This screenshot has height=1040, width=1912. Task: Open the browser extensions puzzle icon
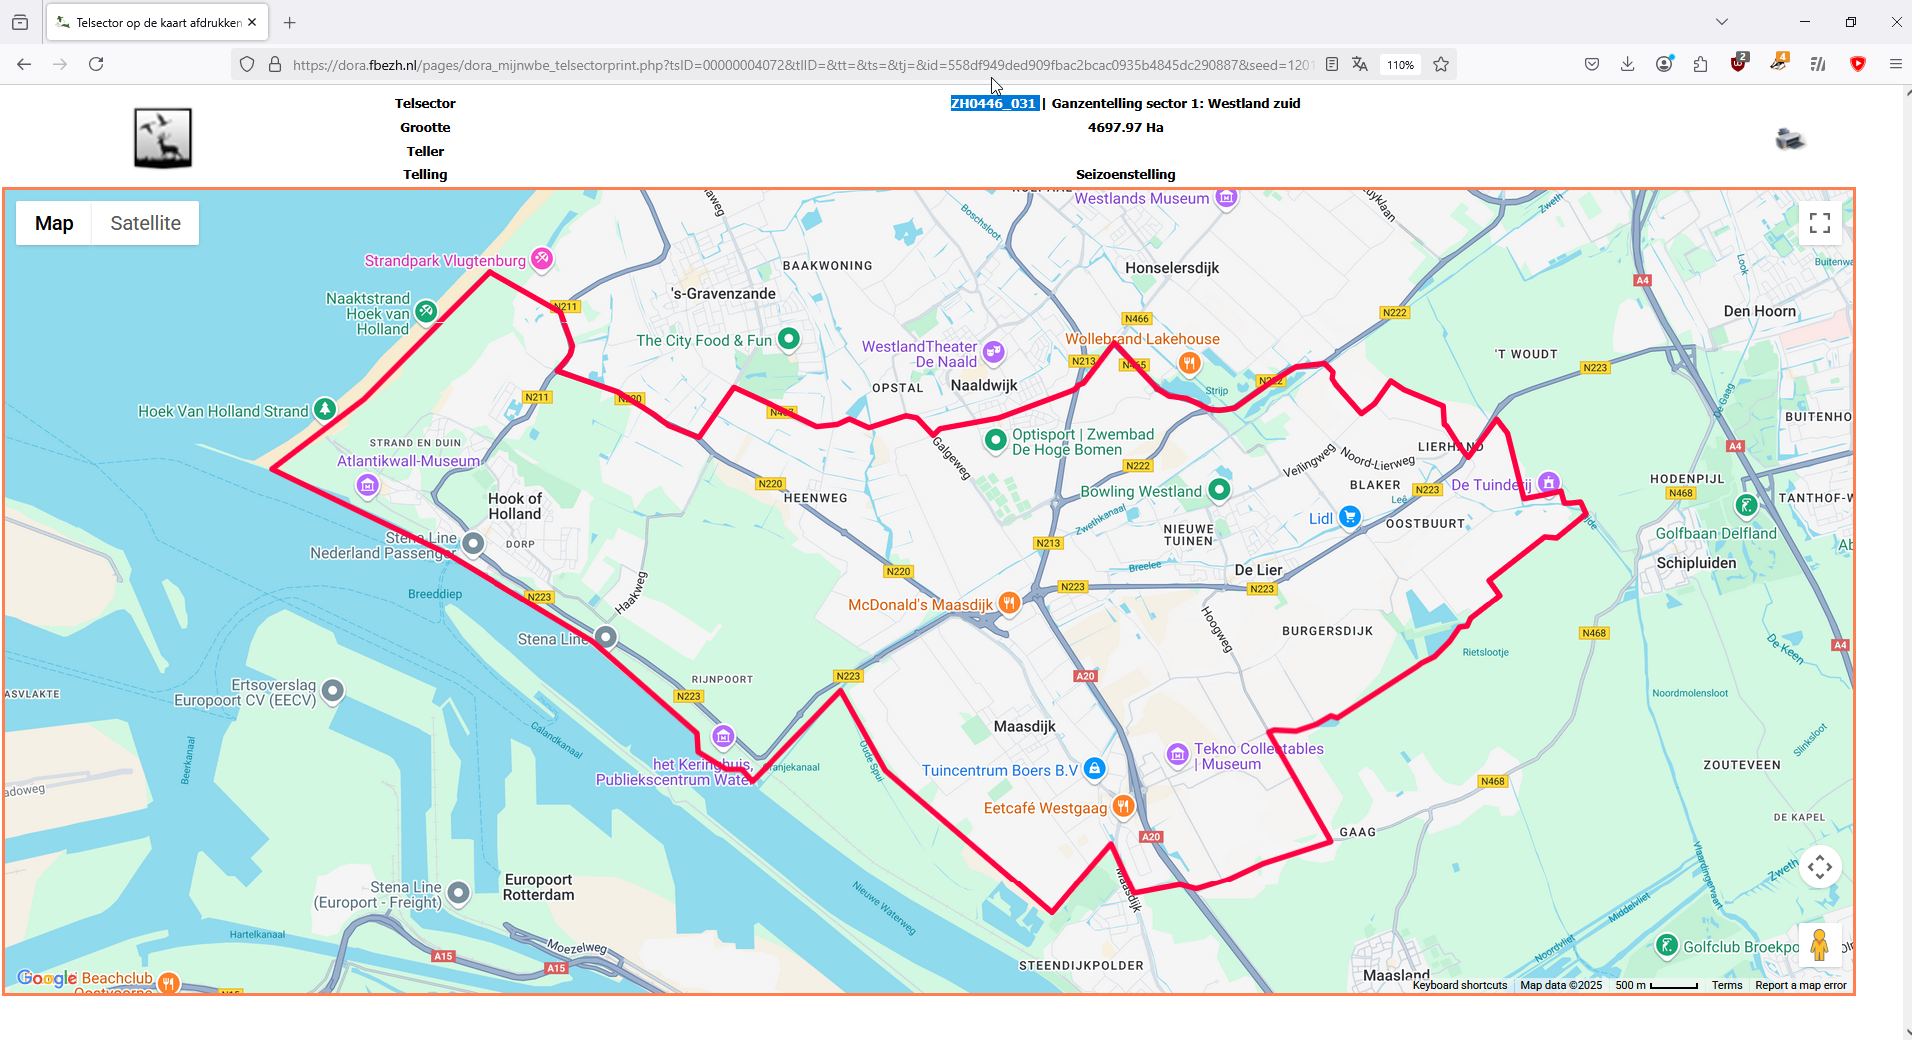tap(1701, 64)
